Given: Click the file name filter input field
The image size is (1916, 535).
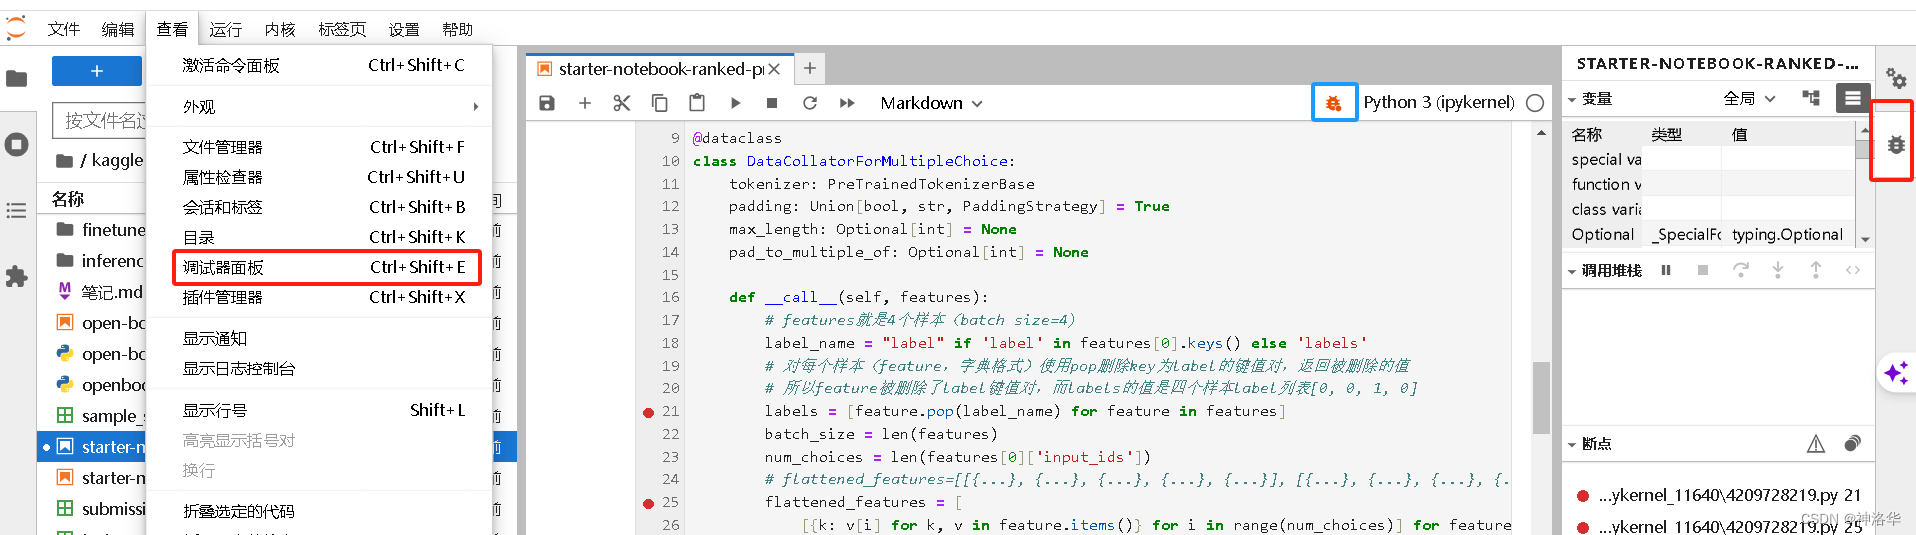Looking at the screenshot, I should [100, 121].
